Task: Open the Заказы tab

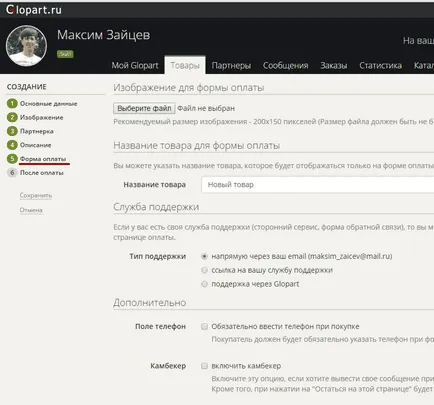Action: point(334,65)
